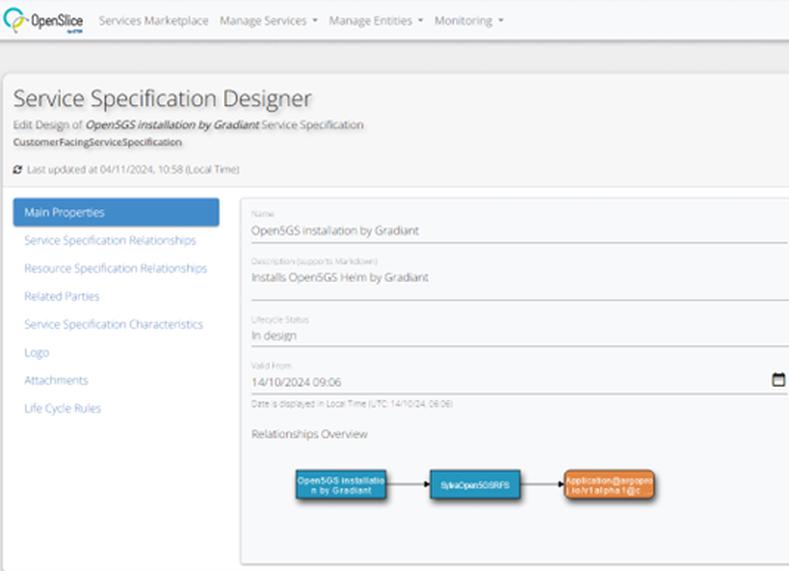Open Service Specification Characteristics section

[113, 324]
